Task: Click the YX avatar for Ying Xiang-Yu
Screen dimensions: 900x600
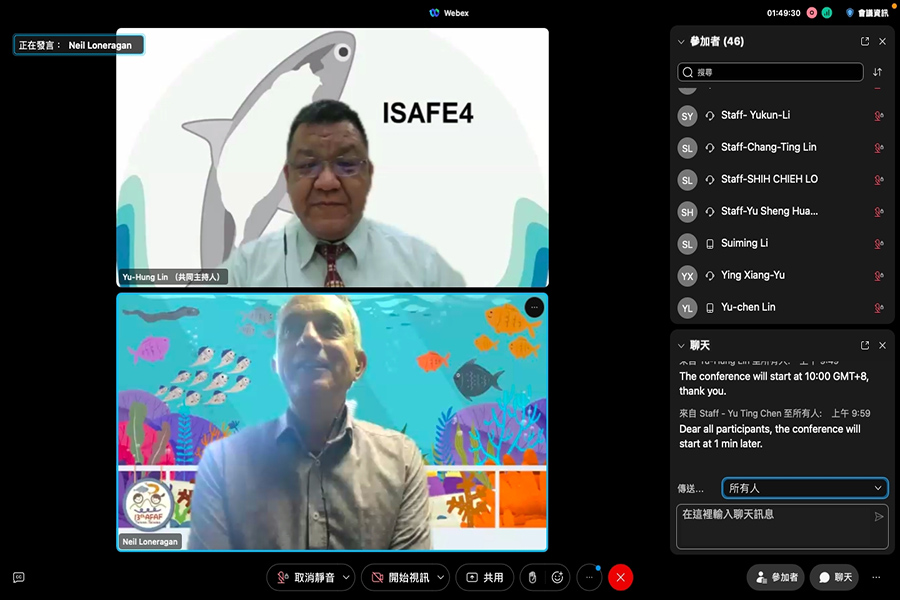Action: [x=687, y=276]
